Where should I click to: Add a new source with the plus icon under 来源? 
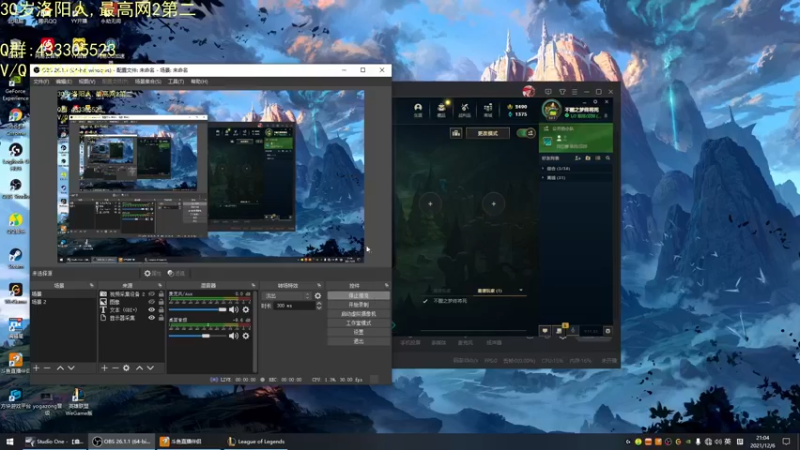104,368
